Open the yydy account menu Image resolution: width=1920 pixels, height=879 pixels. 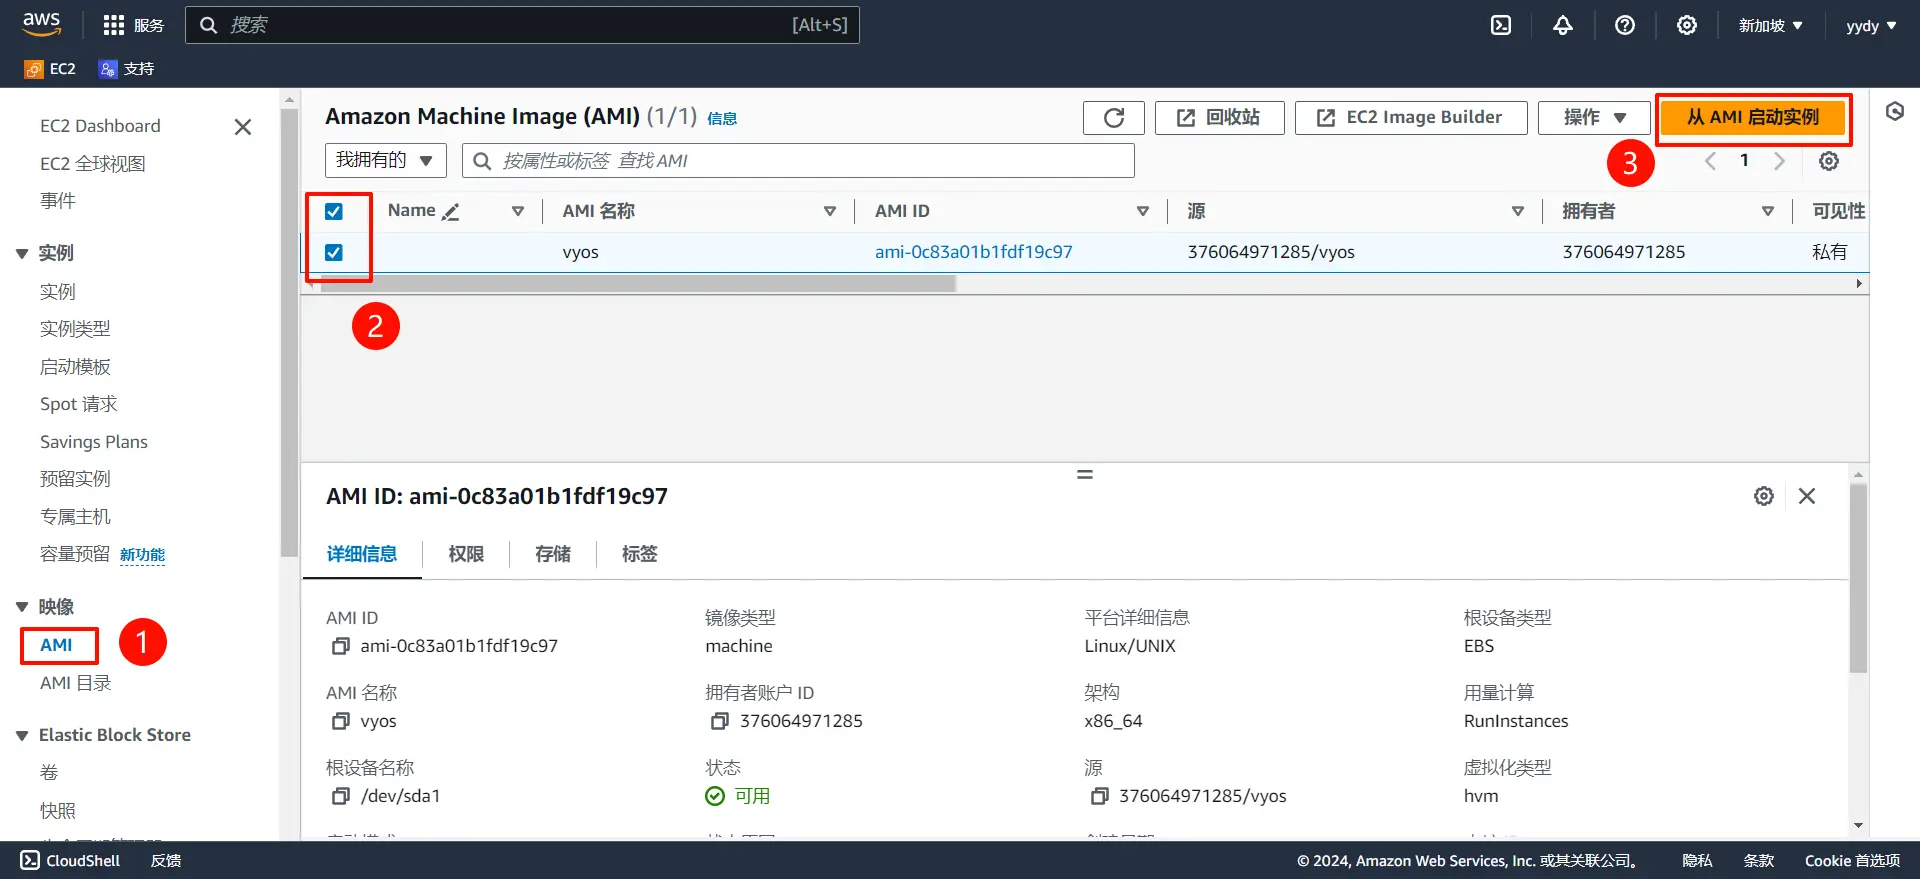[1871, 25]
